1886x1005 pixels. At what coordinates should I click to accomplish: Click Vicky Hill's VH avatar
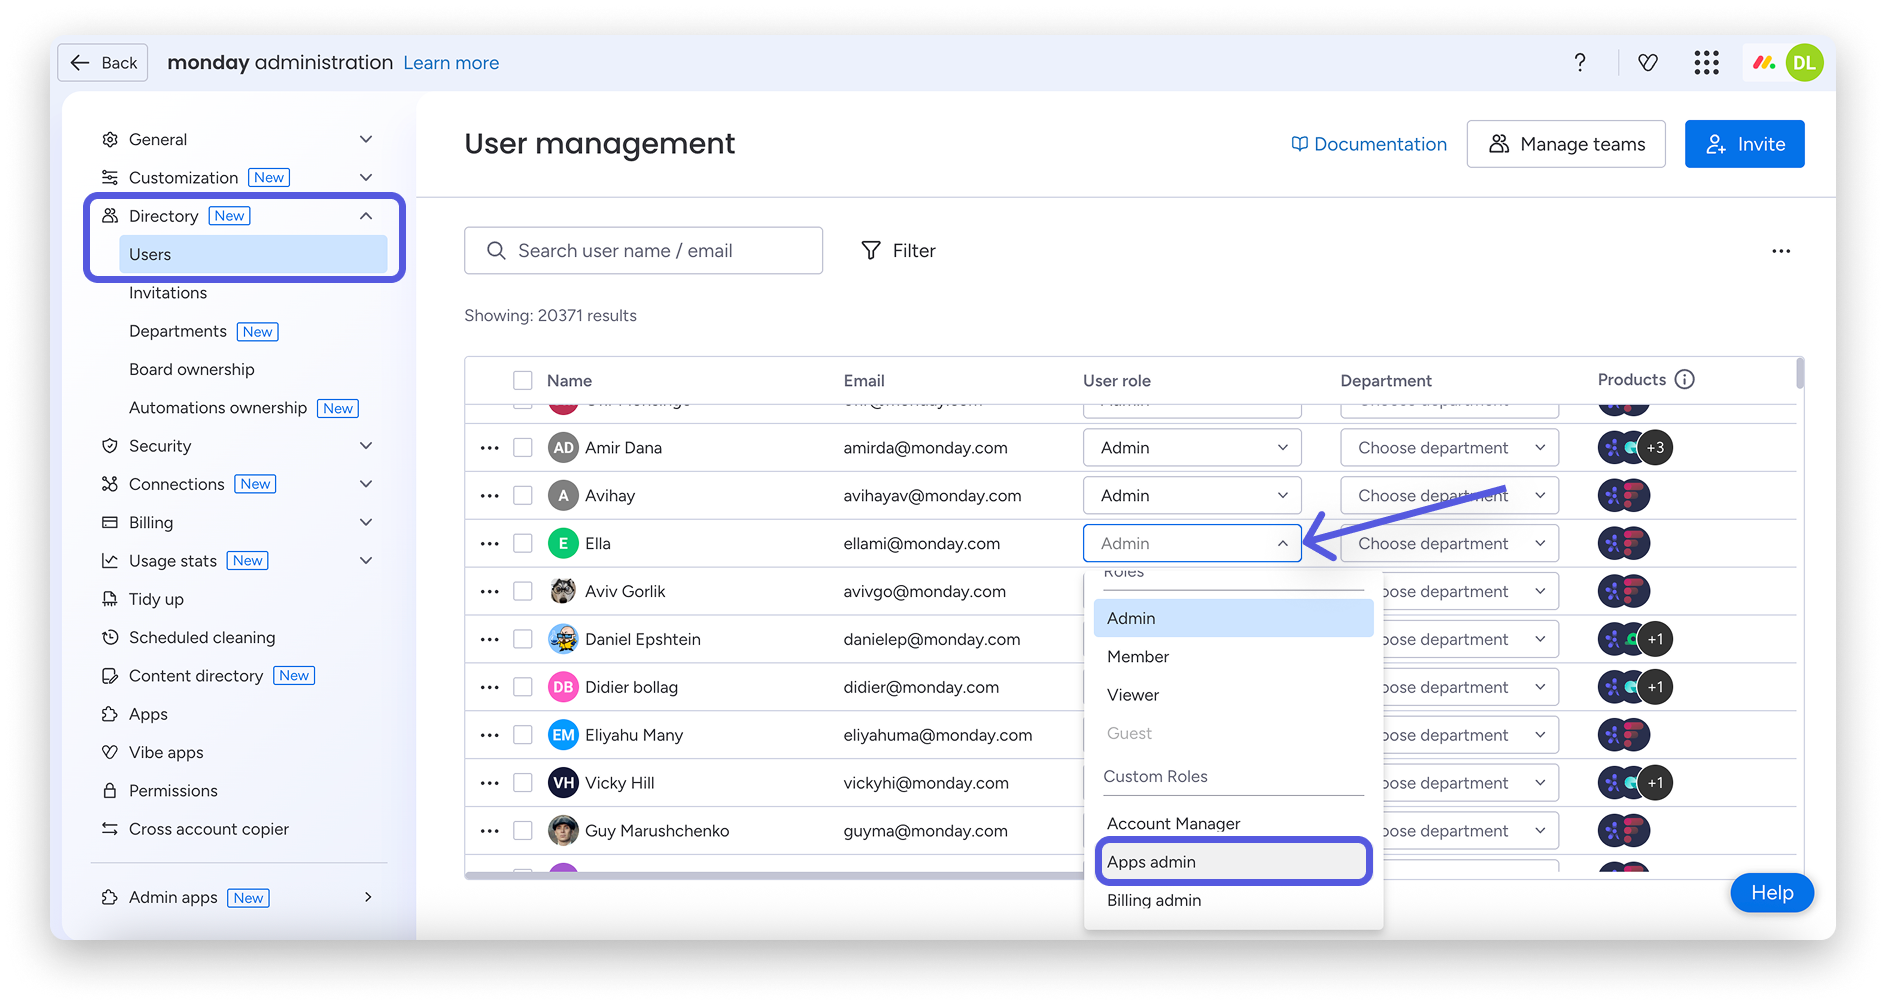(564, 783)
